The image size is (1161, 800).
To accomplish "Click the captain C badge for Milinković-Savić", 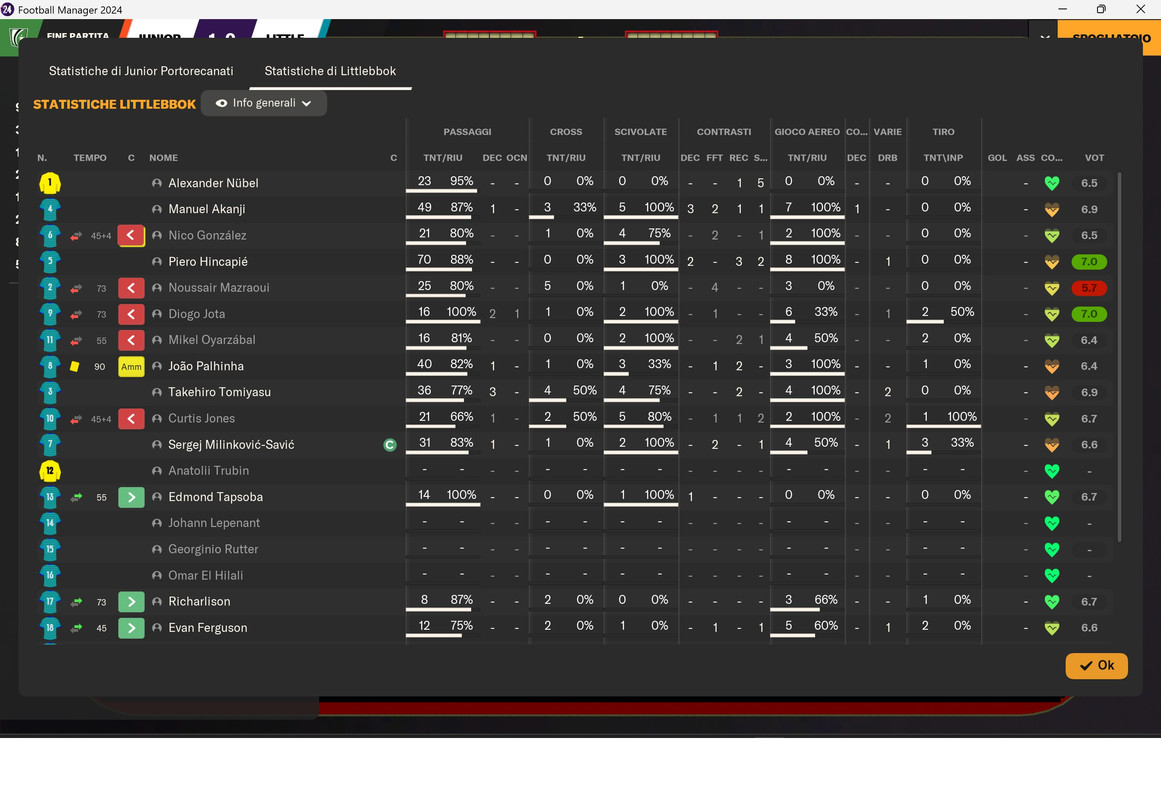I will [390, 444].
